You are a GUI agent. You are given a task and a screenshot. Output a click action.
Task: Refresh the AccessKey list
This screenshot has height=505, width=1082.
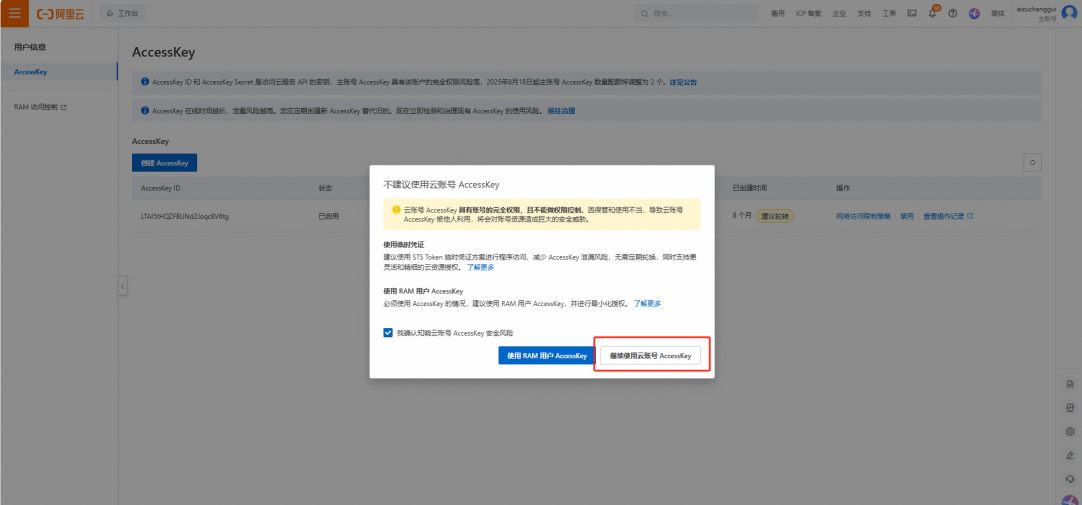tap(1032, 163)
